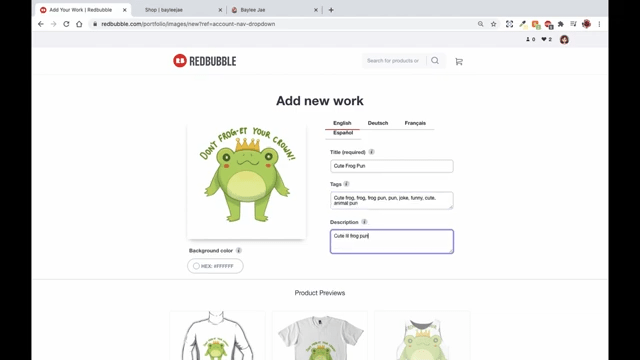
Task: Click the Add new work heading
Action: tap(320, 101)
